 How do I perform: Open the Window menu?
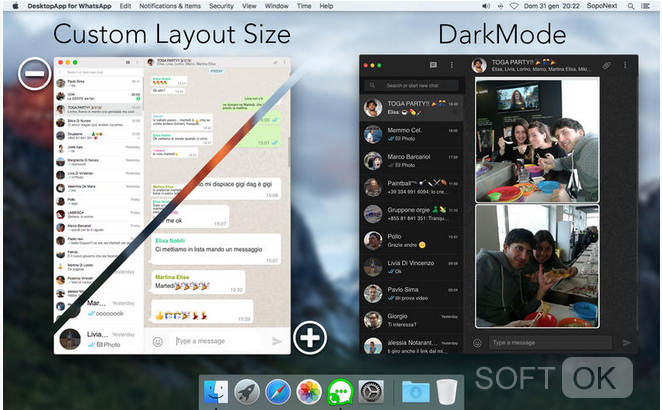click(277, 6)
